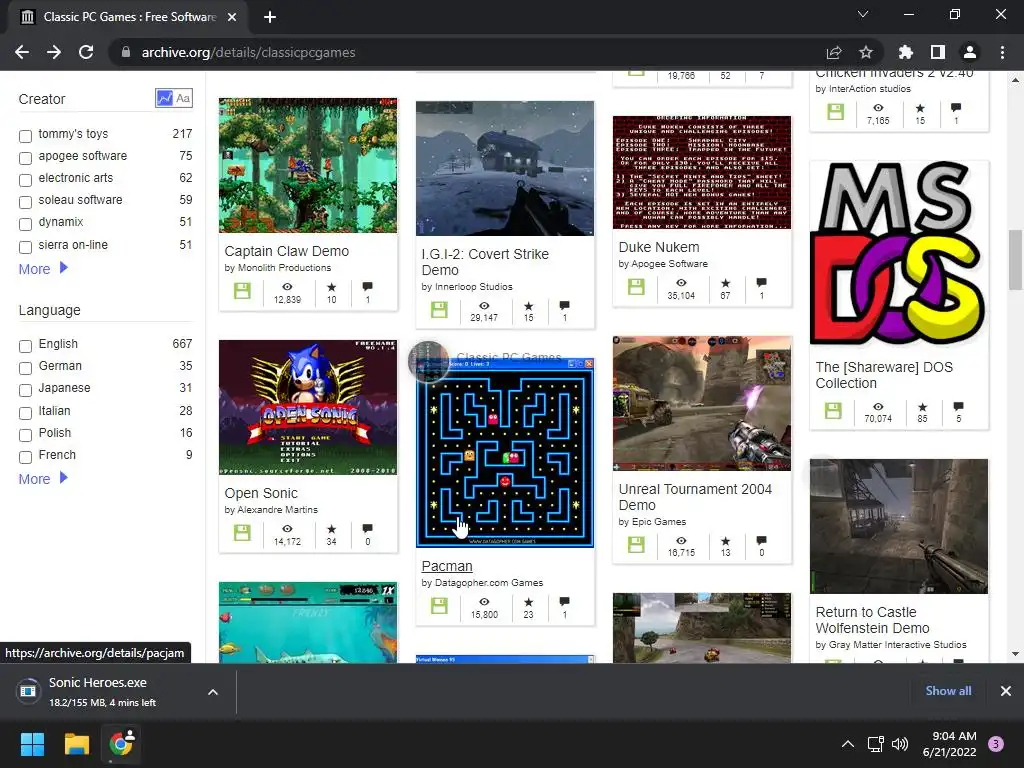Open the Extensions puzzle icon
Screen dimensions: 1024x768
[905, 52]
